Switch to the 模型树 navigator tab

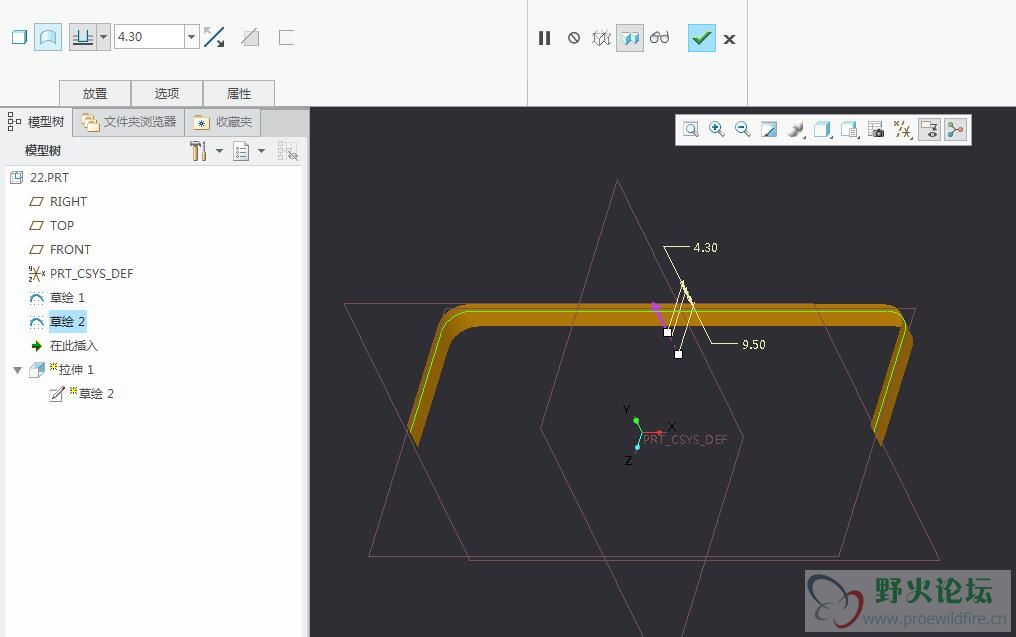tap(36, 122)
